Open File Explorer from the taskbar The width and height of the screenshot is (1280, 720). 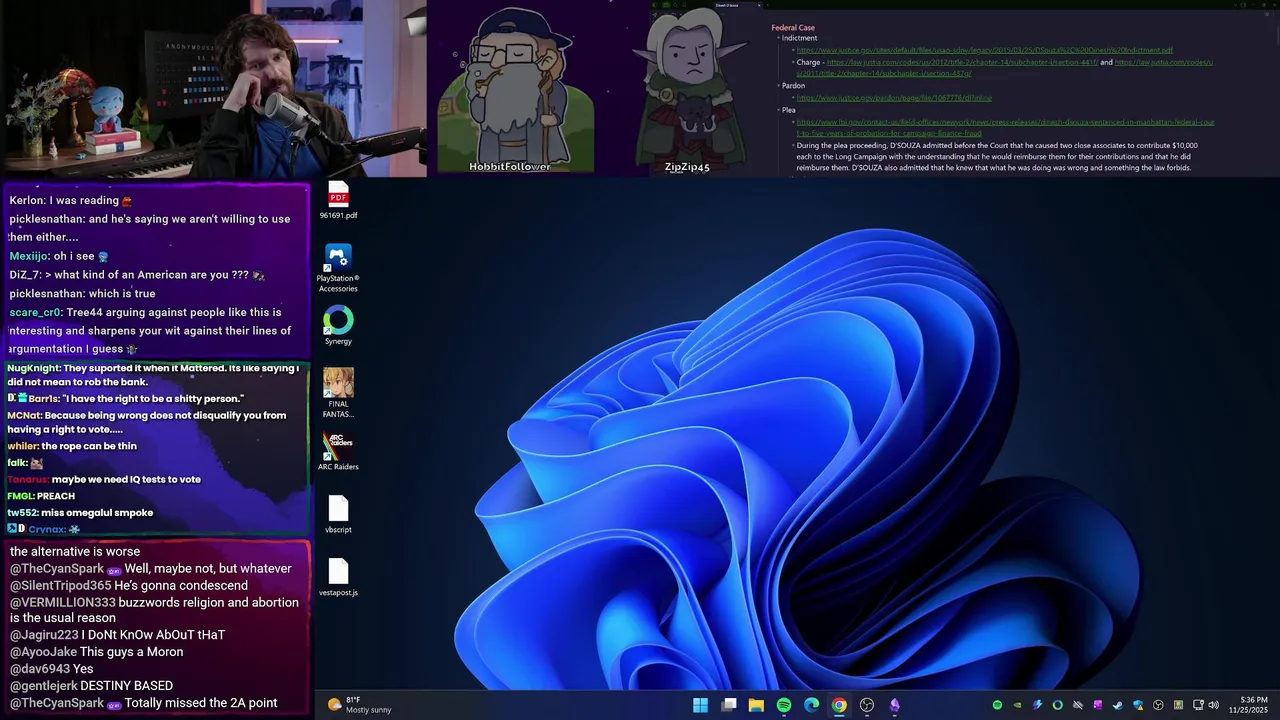click(x=756, y=705)
